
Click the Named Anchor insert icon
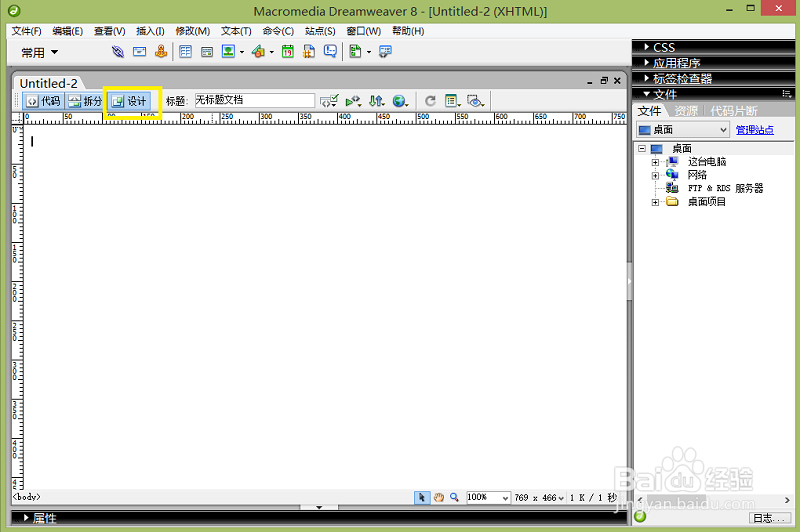[161, 52]
